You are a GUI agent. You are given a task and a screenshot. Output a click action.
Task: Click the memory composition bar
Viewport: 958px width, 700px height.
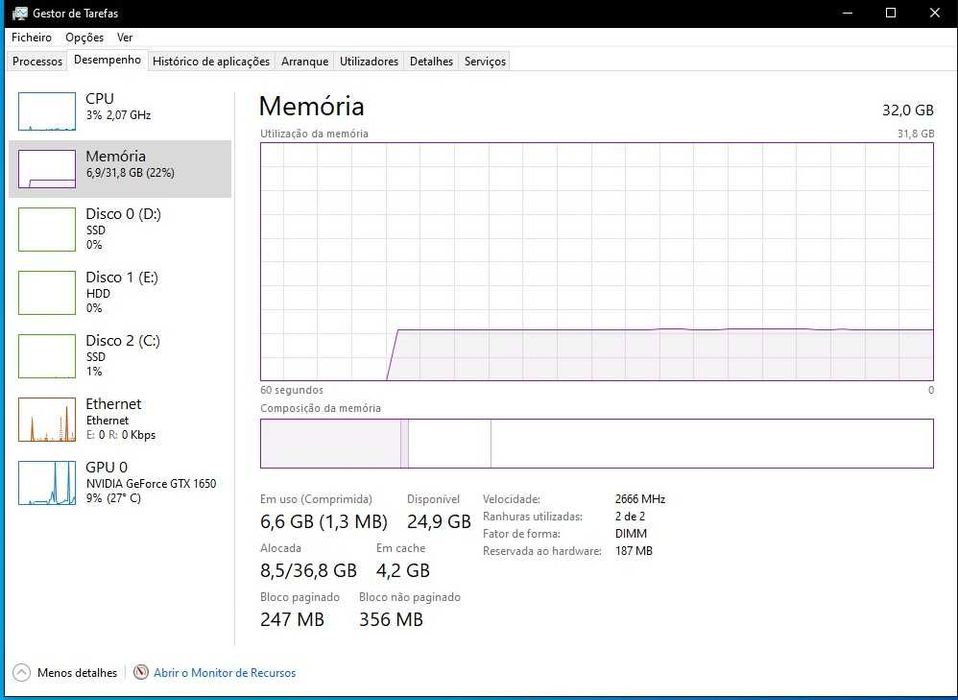(596, 443)
